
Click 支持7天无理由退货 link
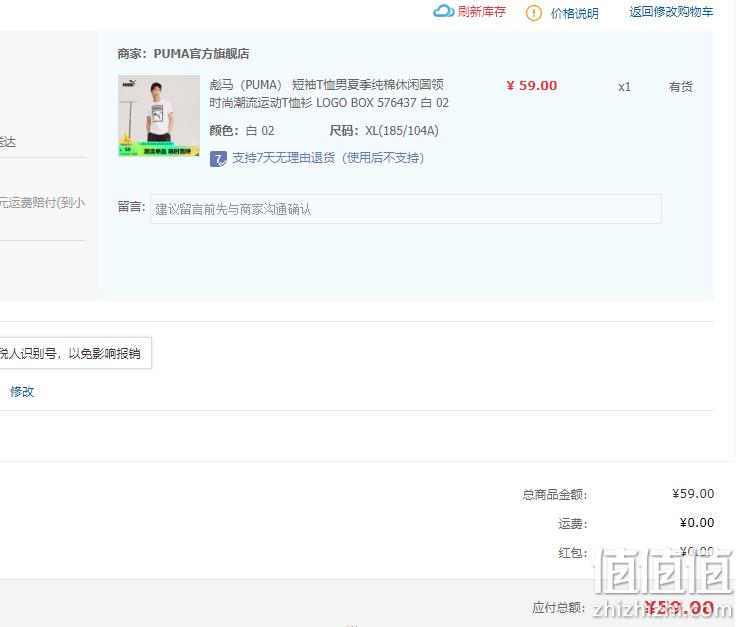pyautogui.click(x=328, y=158)
